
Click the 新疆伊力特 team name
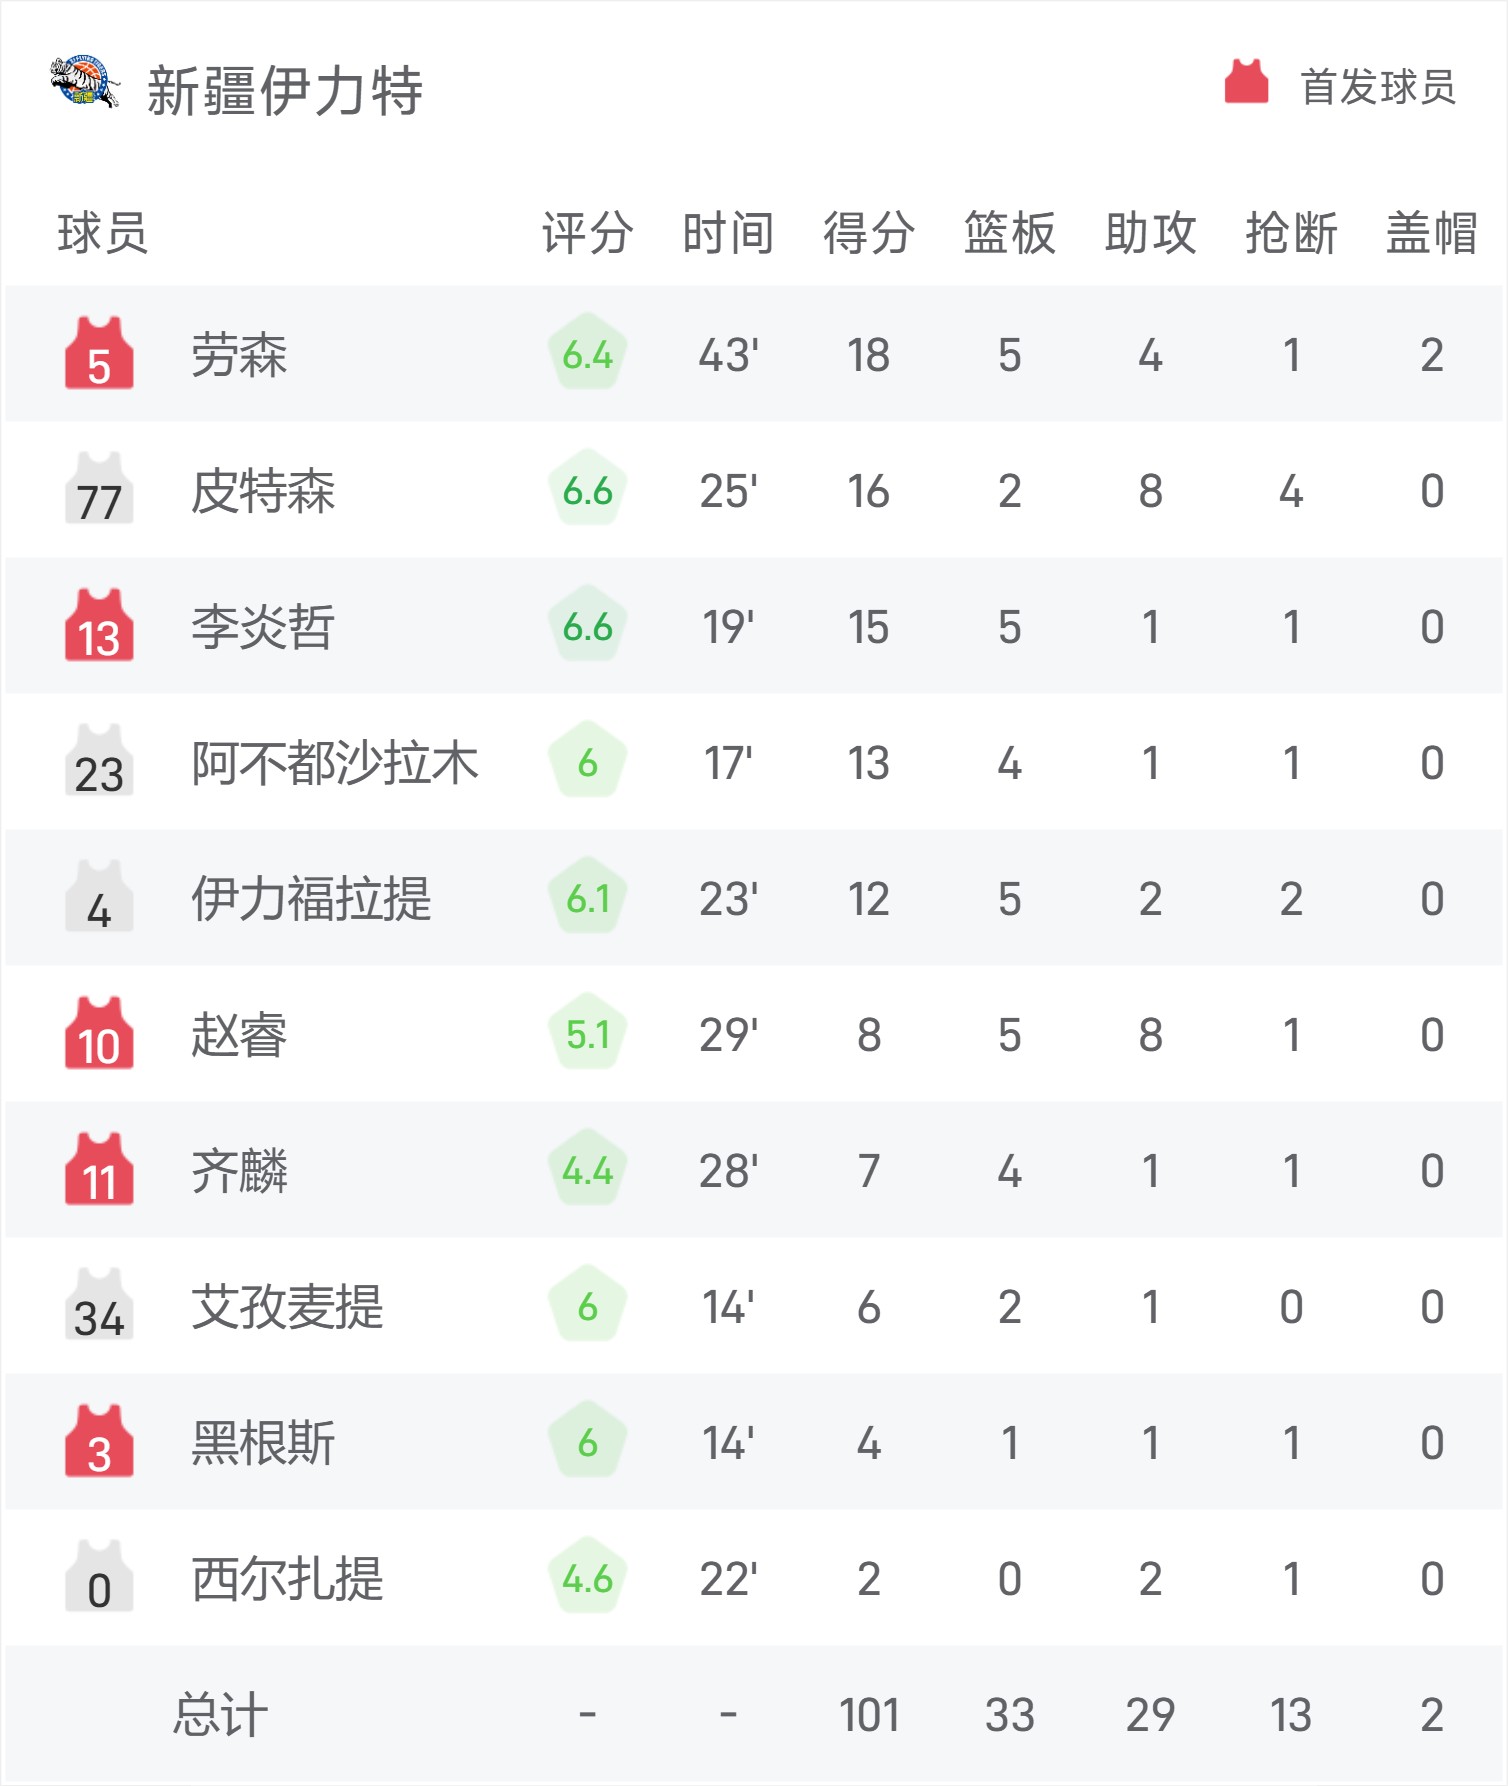pyautogui.click(x=285, y=90)
